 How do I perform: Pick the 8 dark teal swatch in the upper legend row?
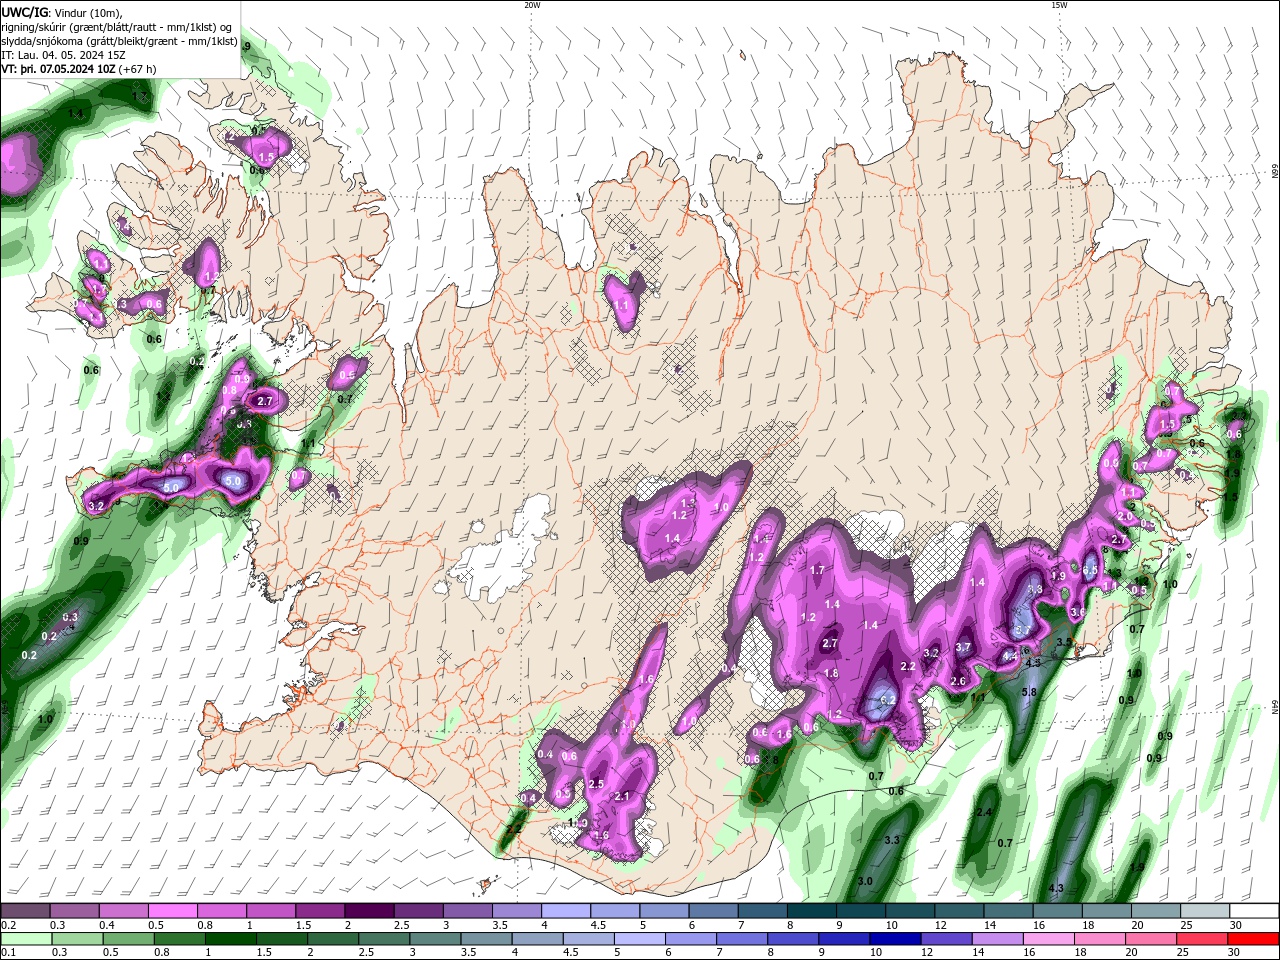pos(812,910)
